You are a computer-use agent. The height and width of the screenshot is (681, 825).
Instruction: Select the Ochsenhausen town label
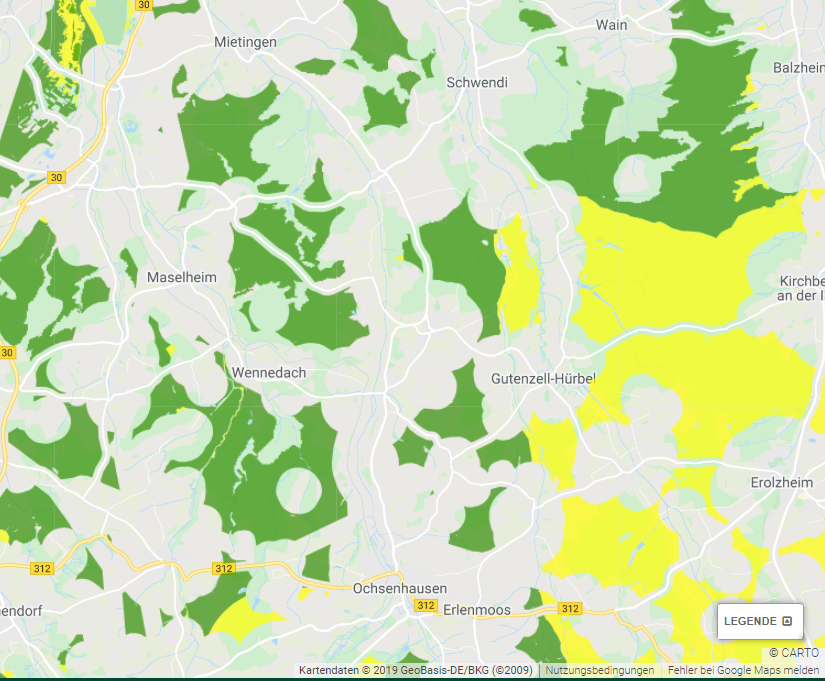pyautogui.click(x=400, y=588)
